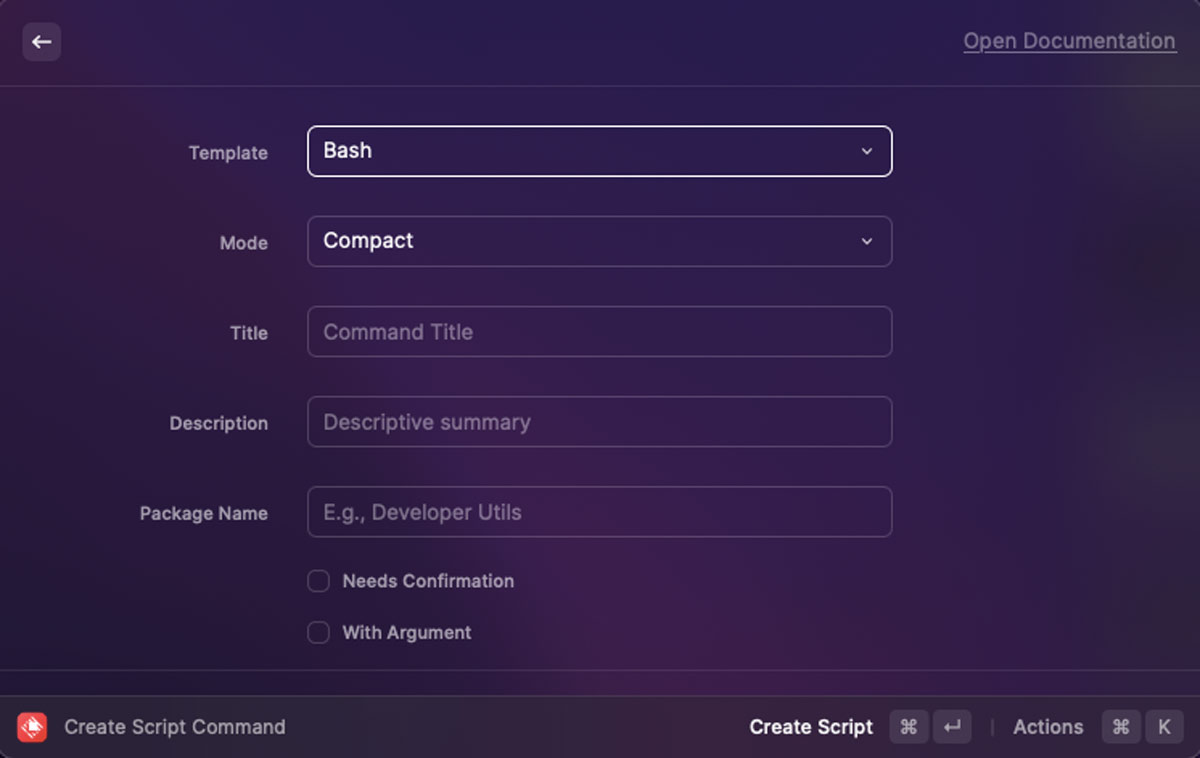Click the Create Script button
The width and height of the screenshot is (1200, 758).
click(811, 727)
